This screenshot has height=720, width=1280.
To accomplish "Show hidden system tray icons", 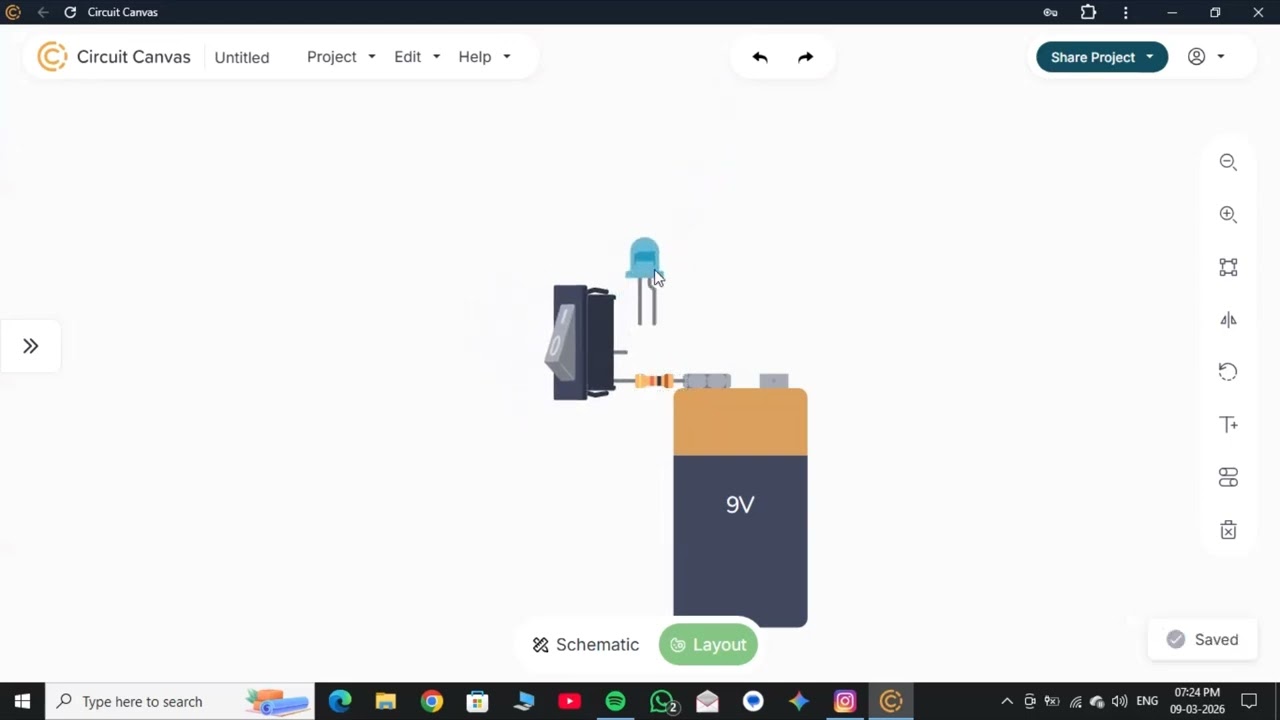I will click(1007, 701).
